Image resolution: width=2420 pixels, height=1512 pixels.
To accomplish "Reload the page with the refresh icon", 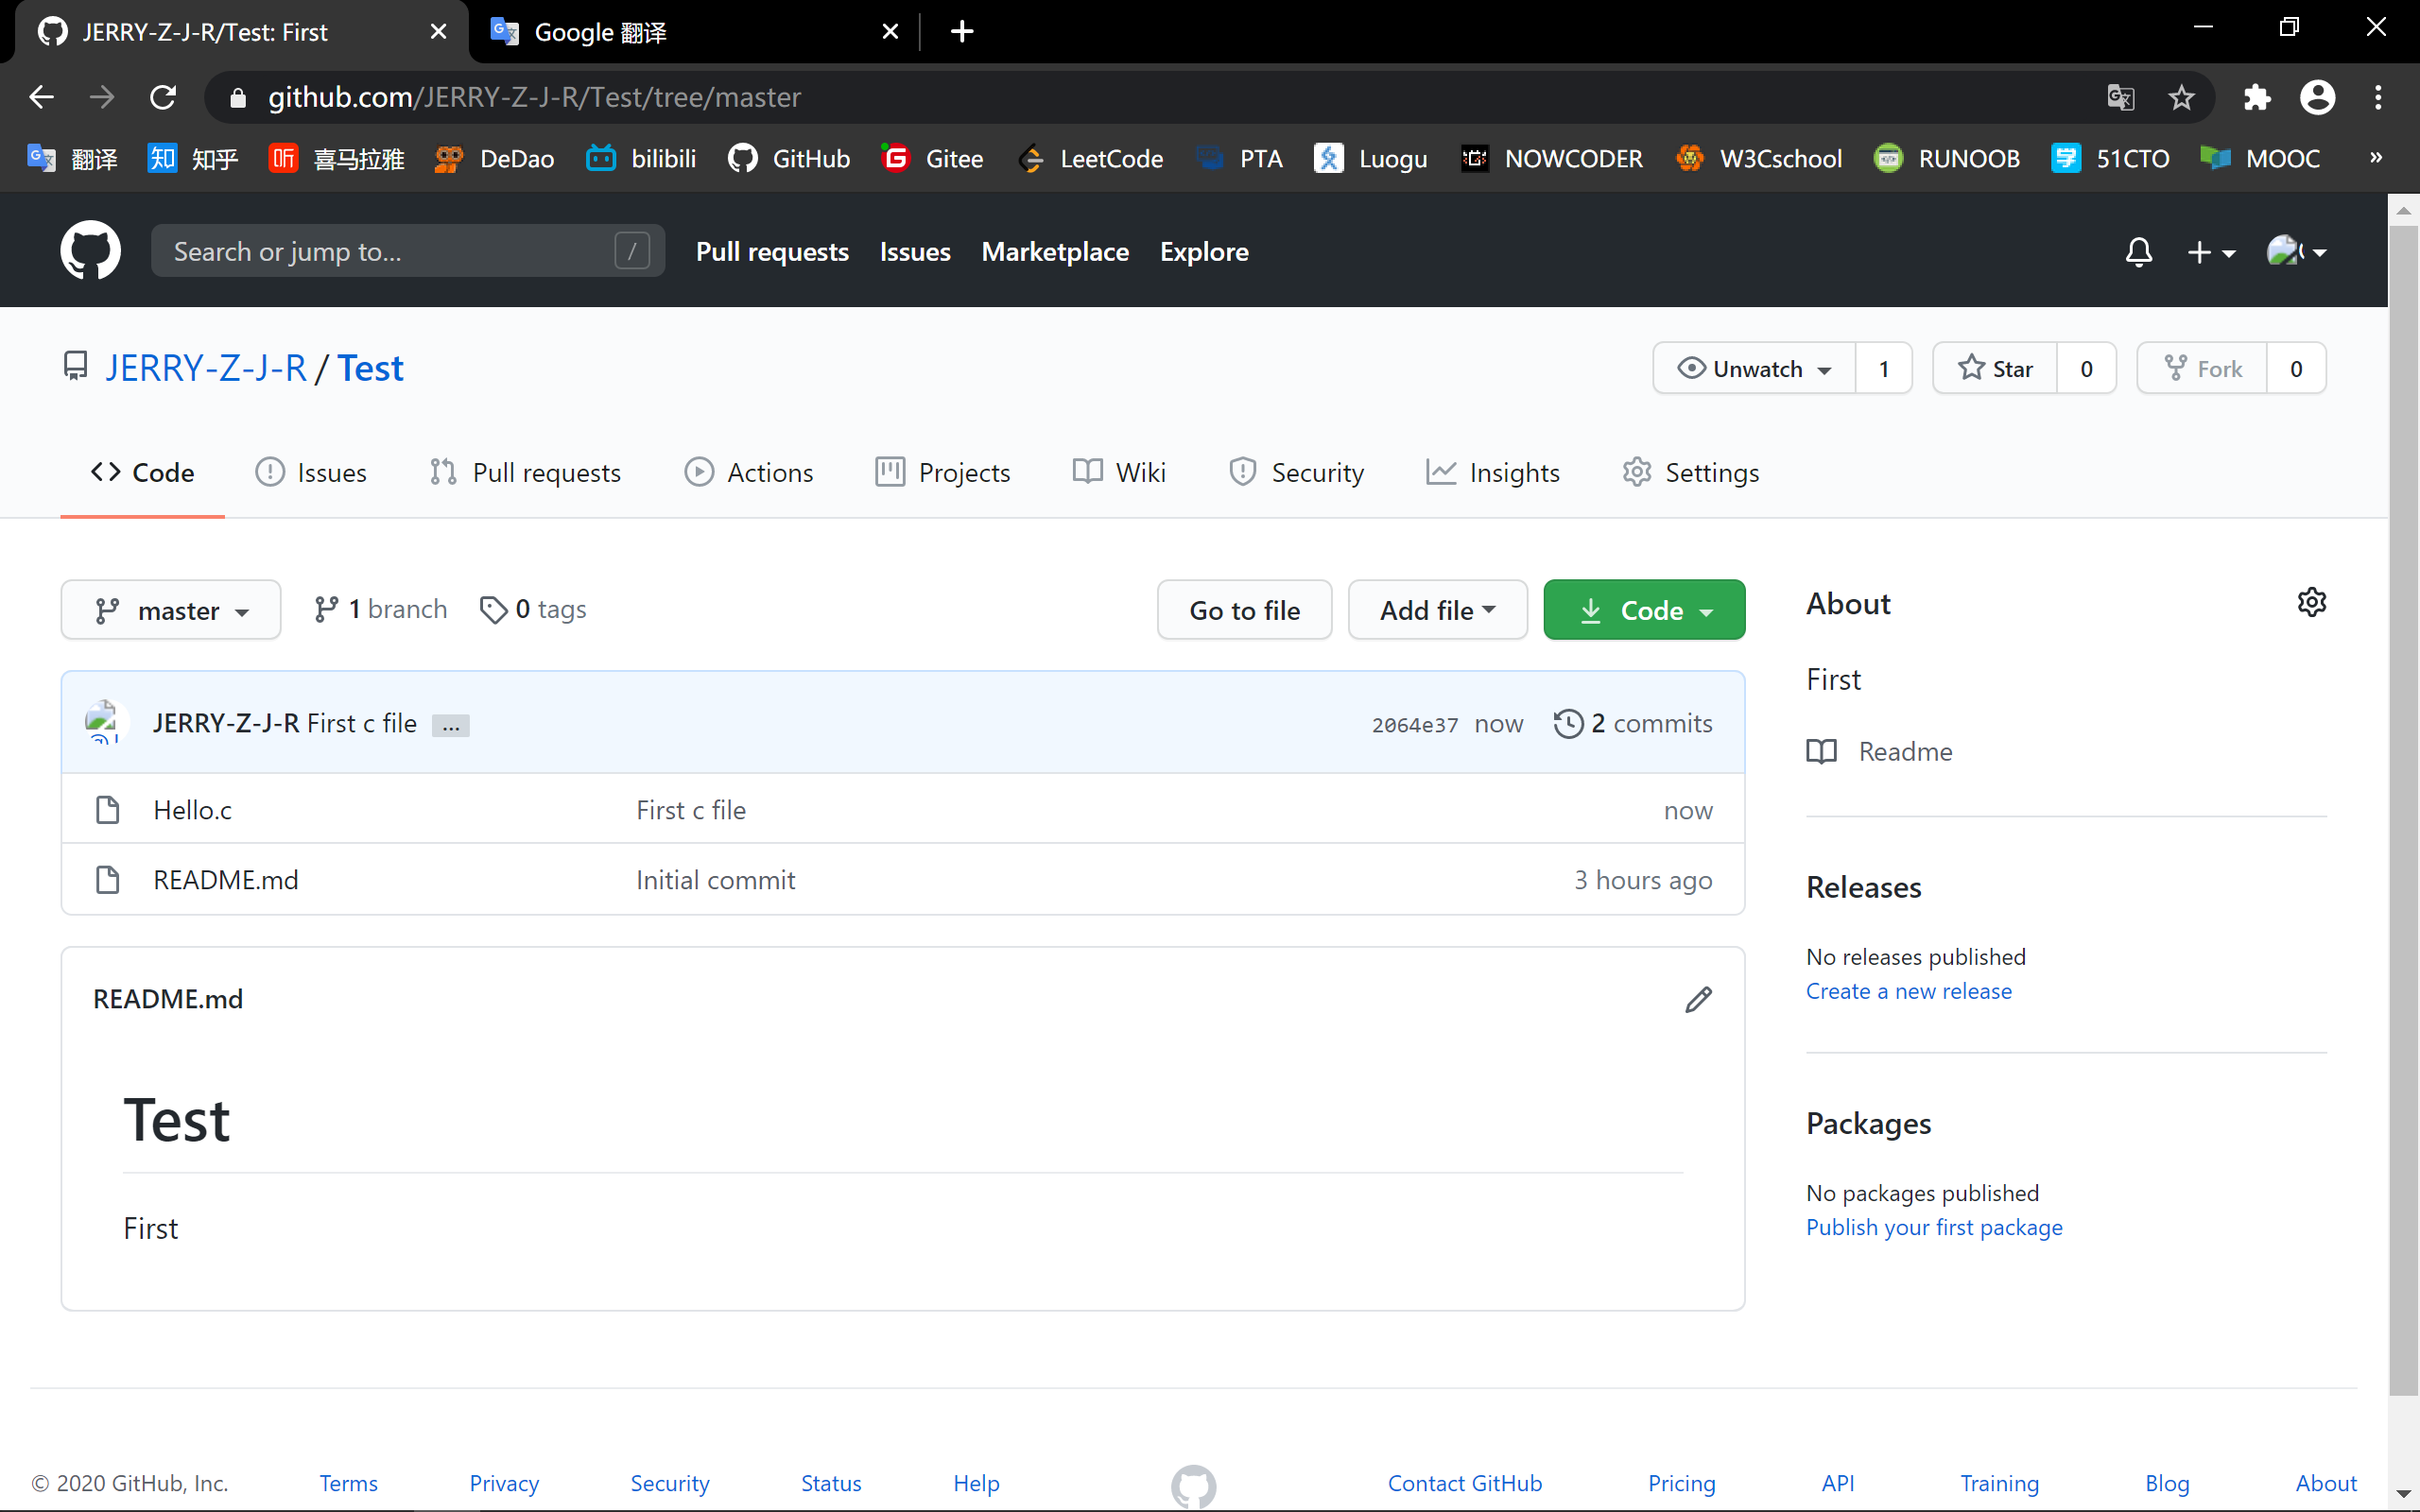I will (163, 97).
